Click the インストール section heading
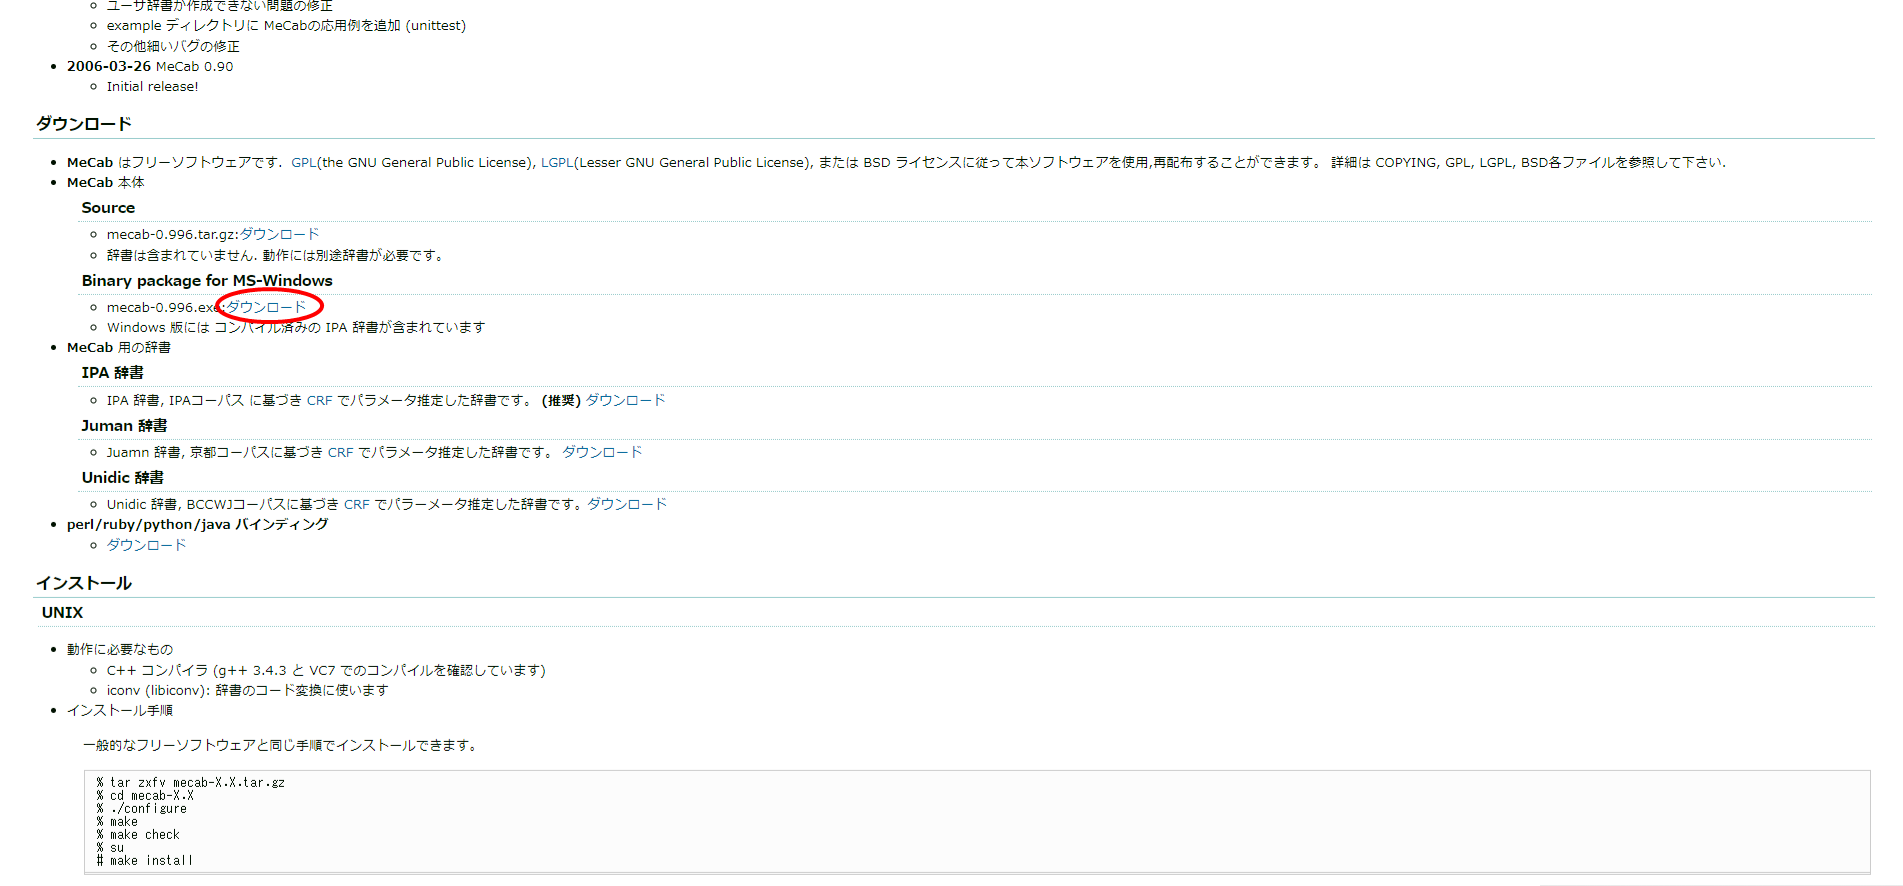Screen dimensions: 1903x886 (x=84, y=583)
